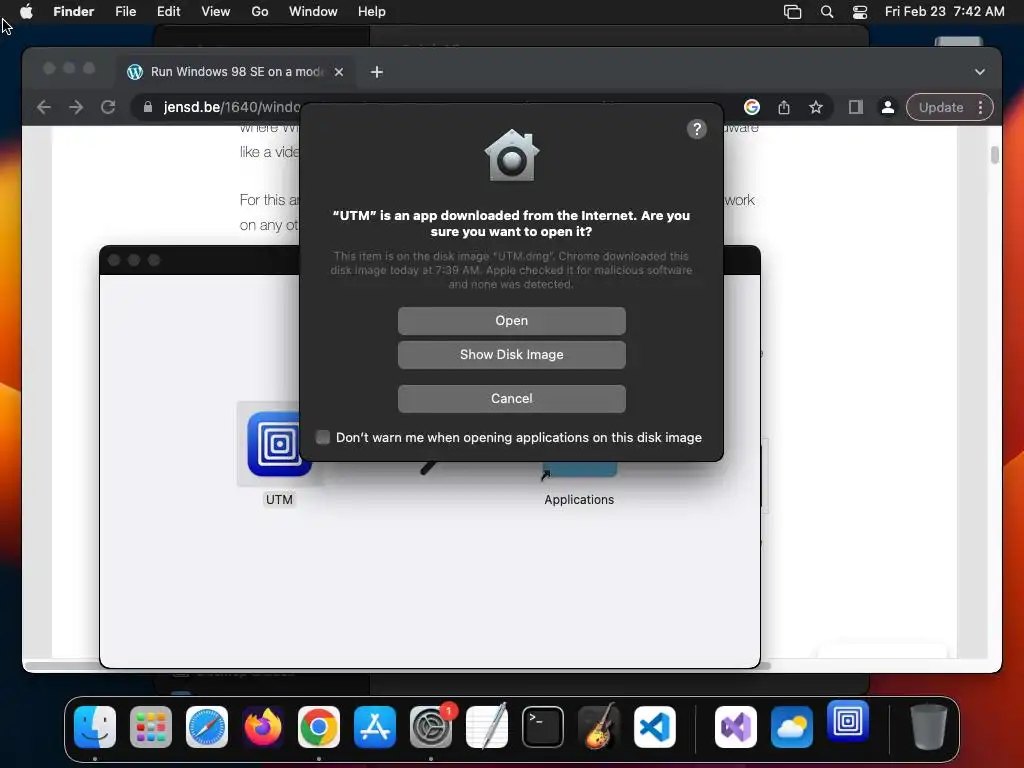
Task: Open the Window menu
Action: click(313, 11)
